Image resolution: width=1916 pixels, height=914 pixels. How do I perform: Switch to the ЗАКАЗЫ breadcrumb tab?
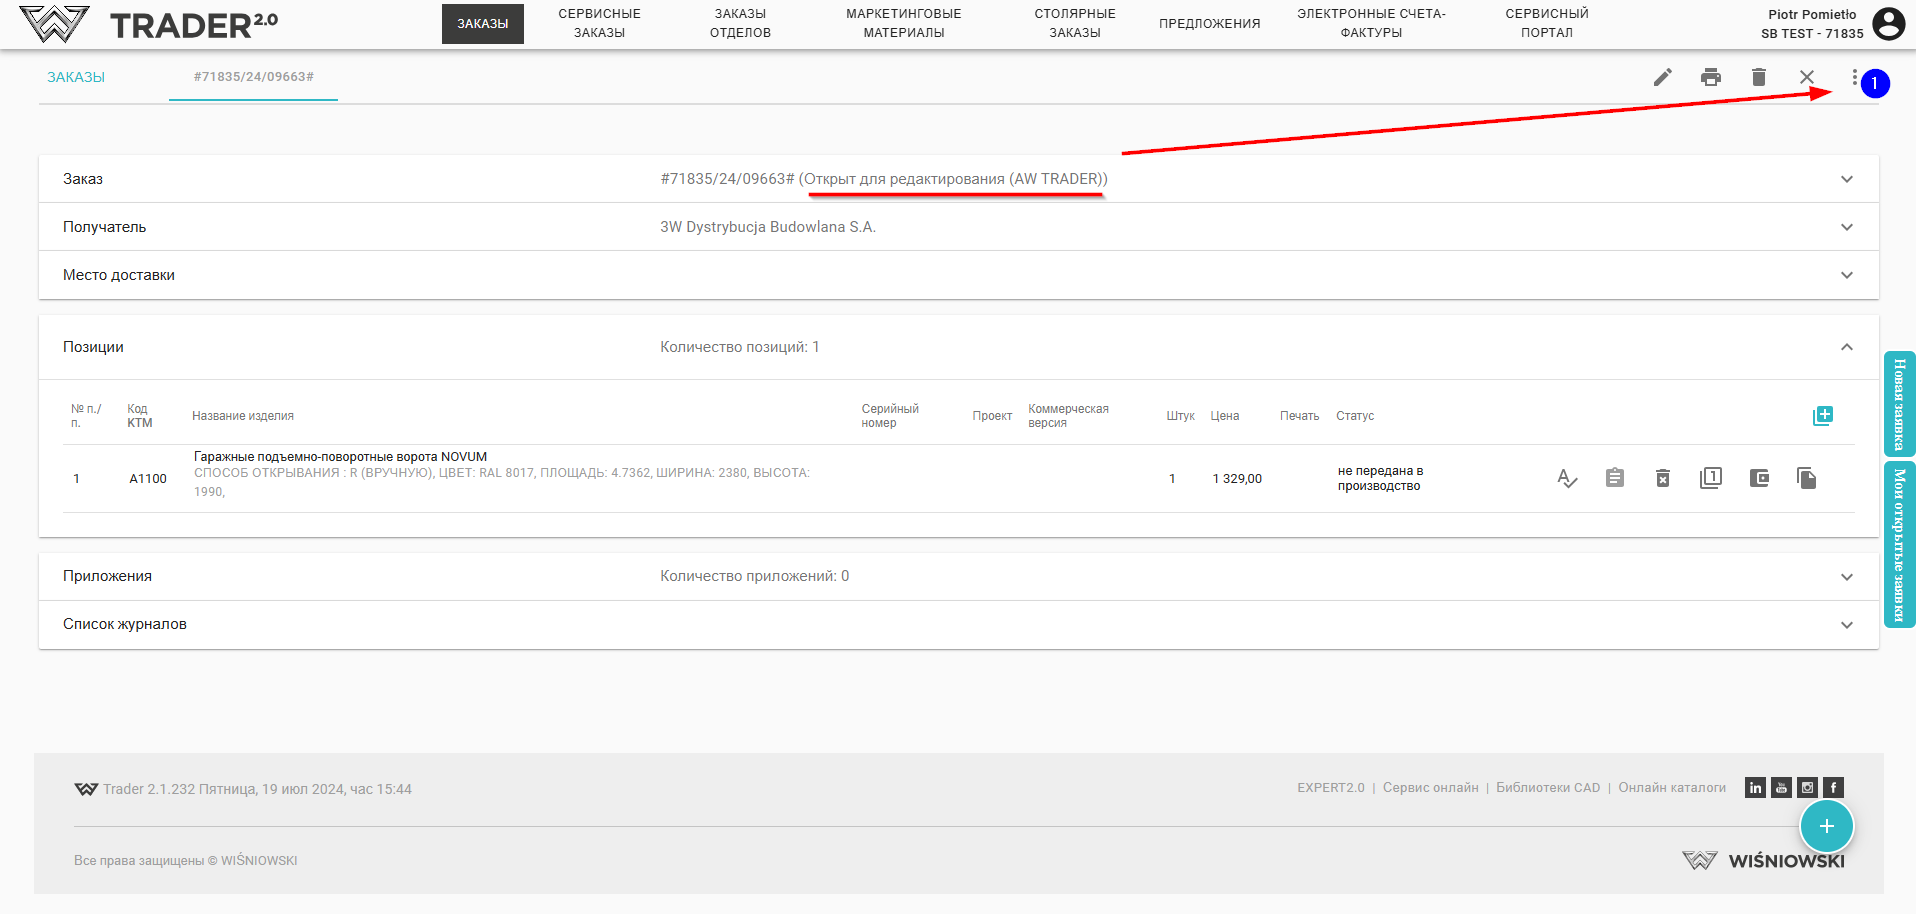tap(76, 77)
